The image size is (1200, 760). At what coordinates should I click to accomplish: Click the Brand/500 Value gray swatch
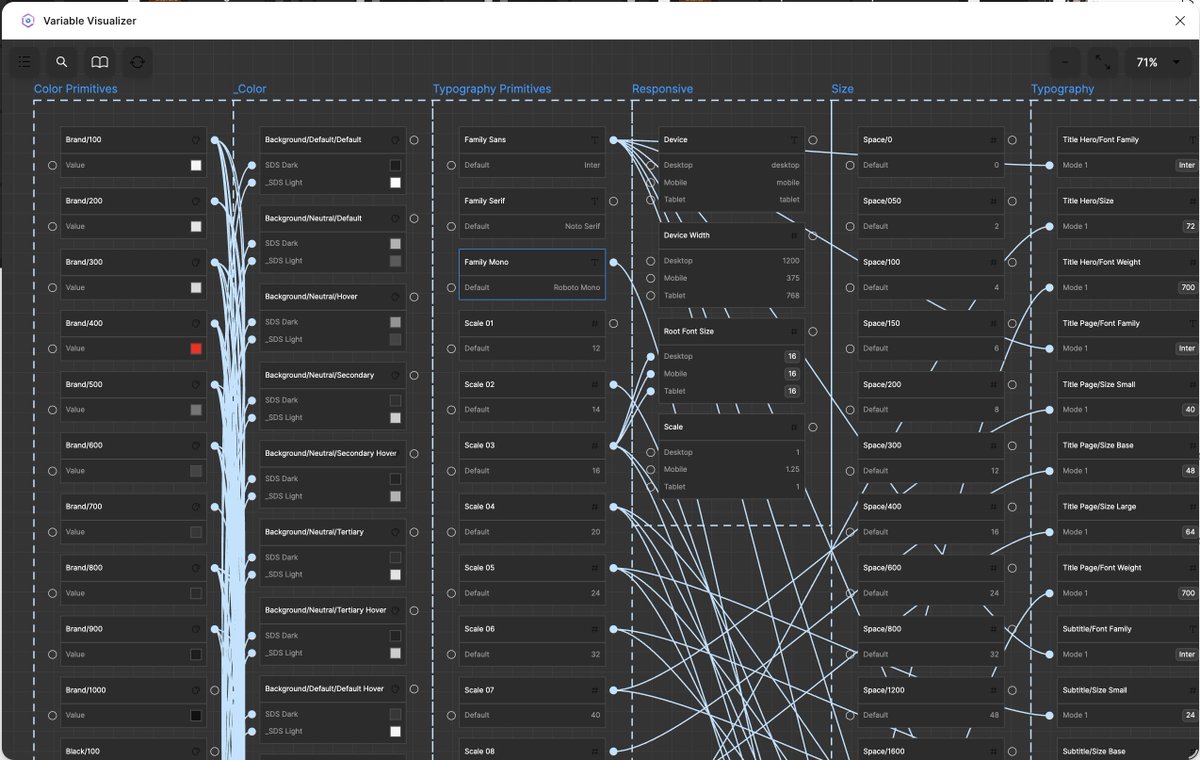pyautogui.click(x=196, y=410)
